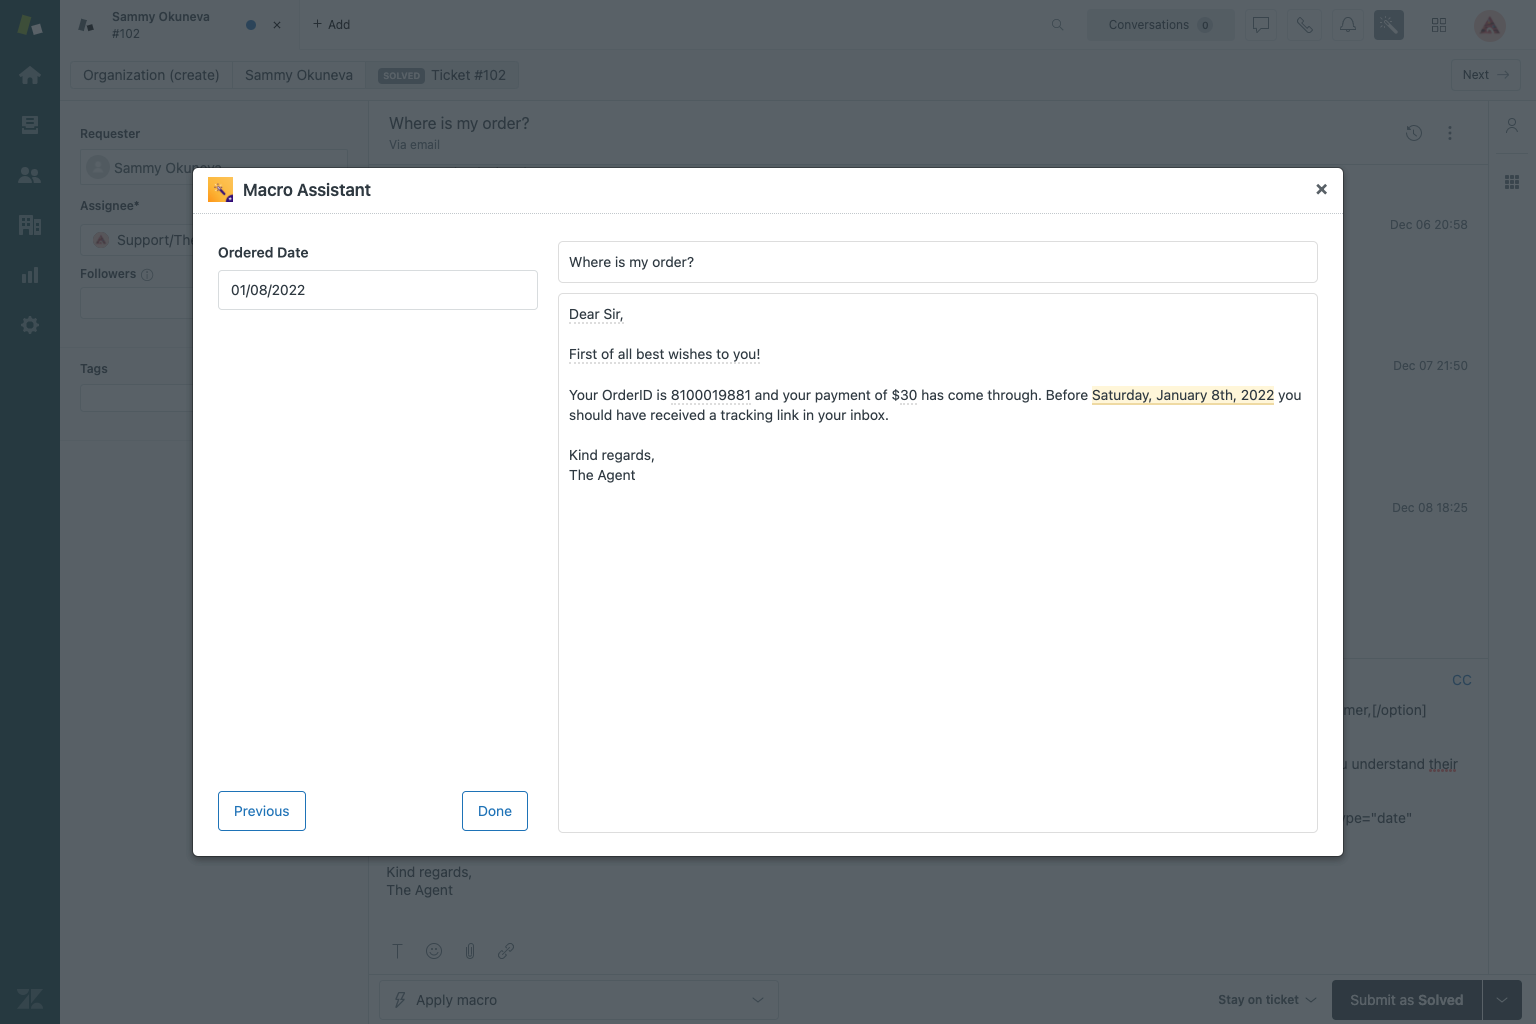Open the emoji picker icon

(x=434, y=951)
